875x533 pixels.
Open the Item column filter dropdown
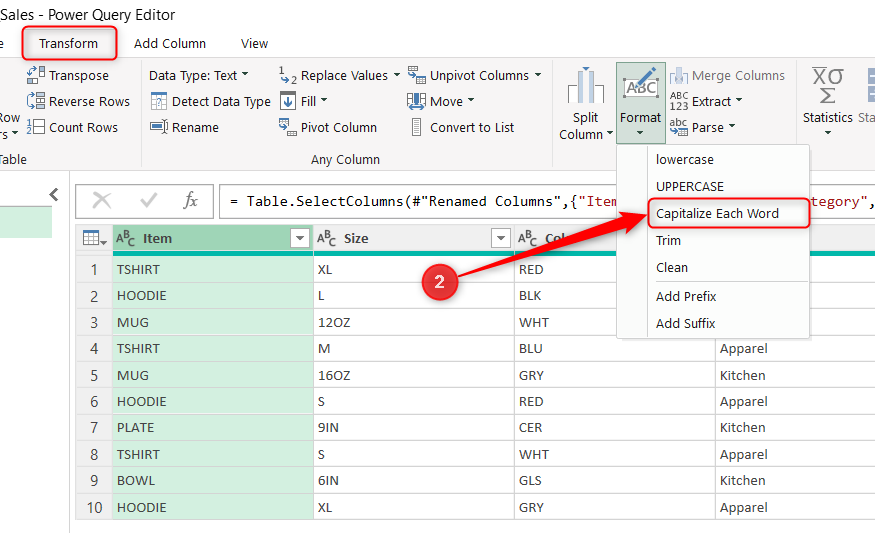(x=300, y=238)
